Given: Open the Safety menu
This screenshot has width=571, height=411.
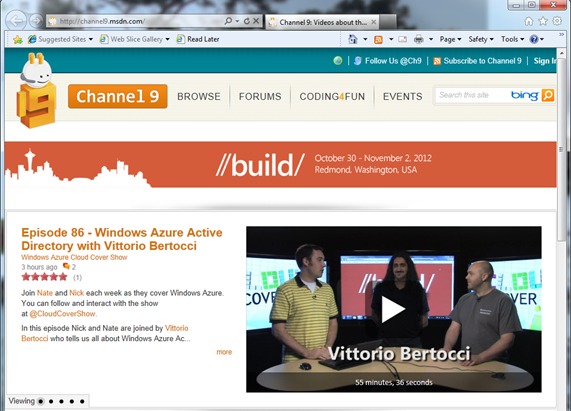Looking at the screenshot, I should tap(481, 39).
